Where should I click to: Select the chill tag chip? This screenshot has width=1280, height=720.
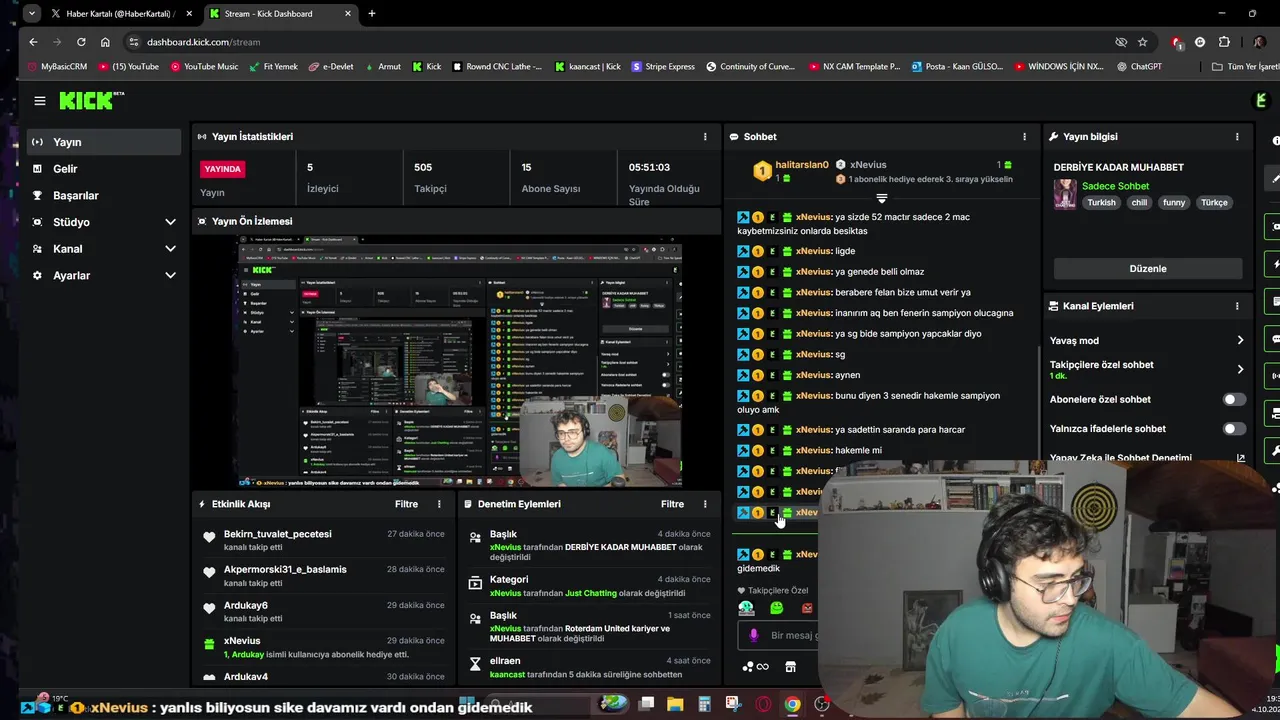click(1139, 203)
